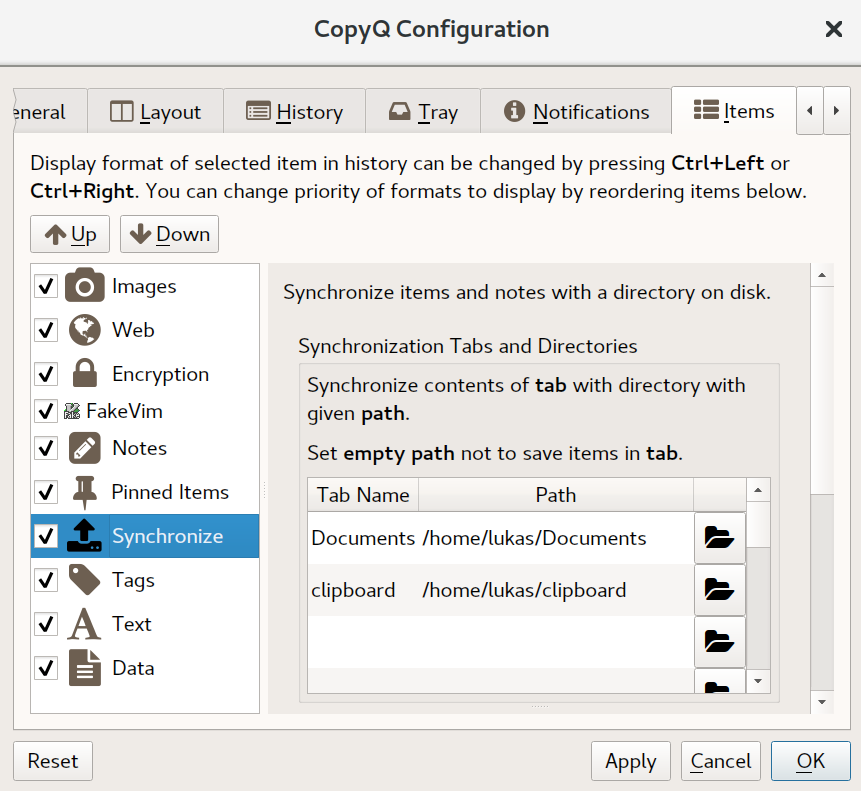
Task: Disable the Data plugin checkbox
Action: coord(46,668)
